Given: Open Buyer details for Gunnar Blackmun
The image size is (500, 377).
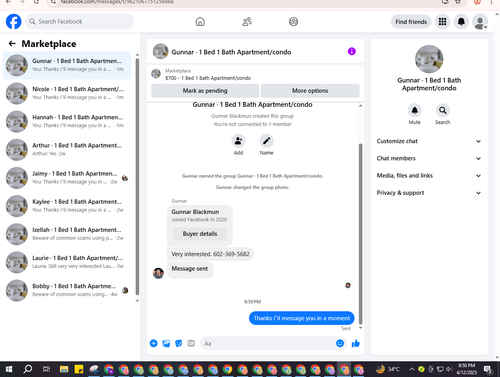Looking at the screenshot, I should click(x=200, y=234).
